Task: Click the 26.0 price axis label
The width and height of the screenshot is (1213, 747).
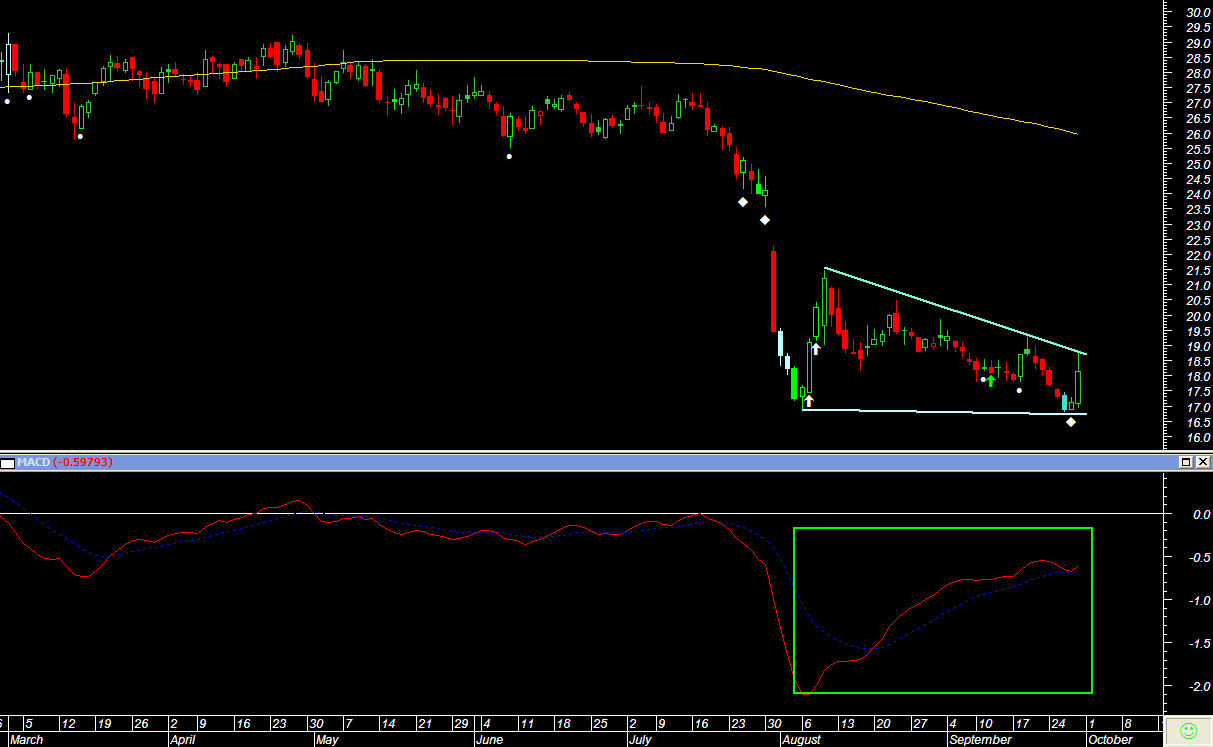Action: [x=1198, y=134]
